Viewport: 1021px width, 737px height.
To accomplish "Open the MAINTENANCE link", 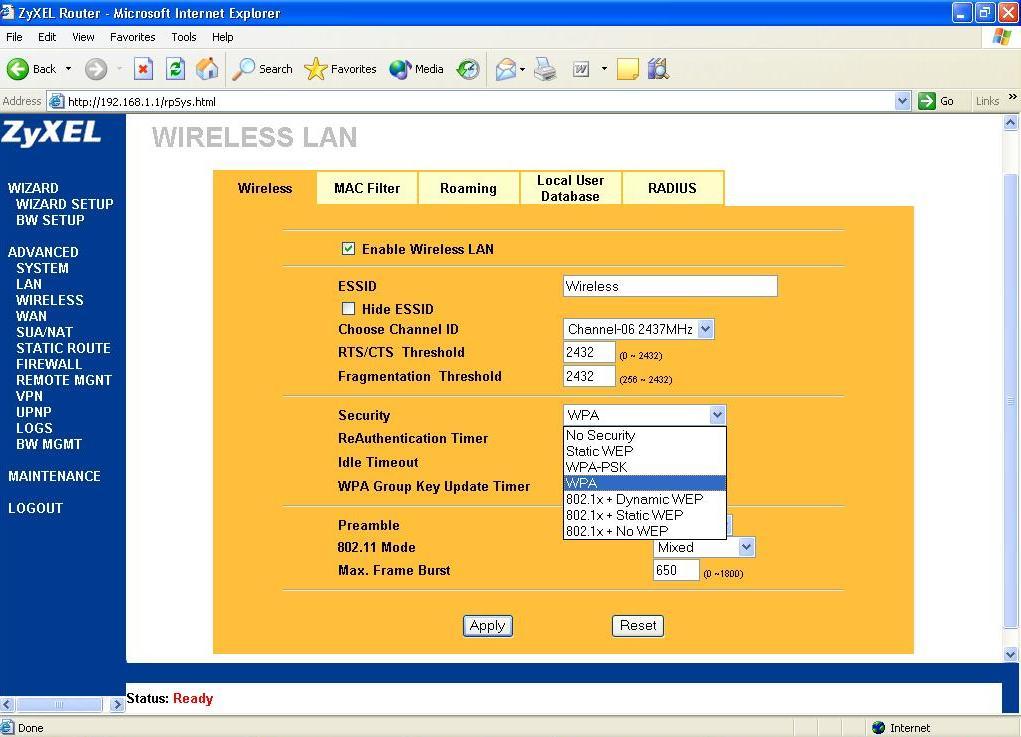I will click(x=54, y=476).
